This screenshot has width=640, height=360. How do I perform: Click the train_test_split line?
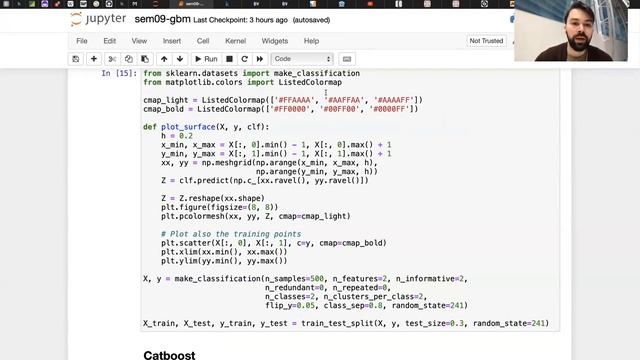(346, 324)
